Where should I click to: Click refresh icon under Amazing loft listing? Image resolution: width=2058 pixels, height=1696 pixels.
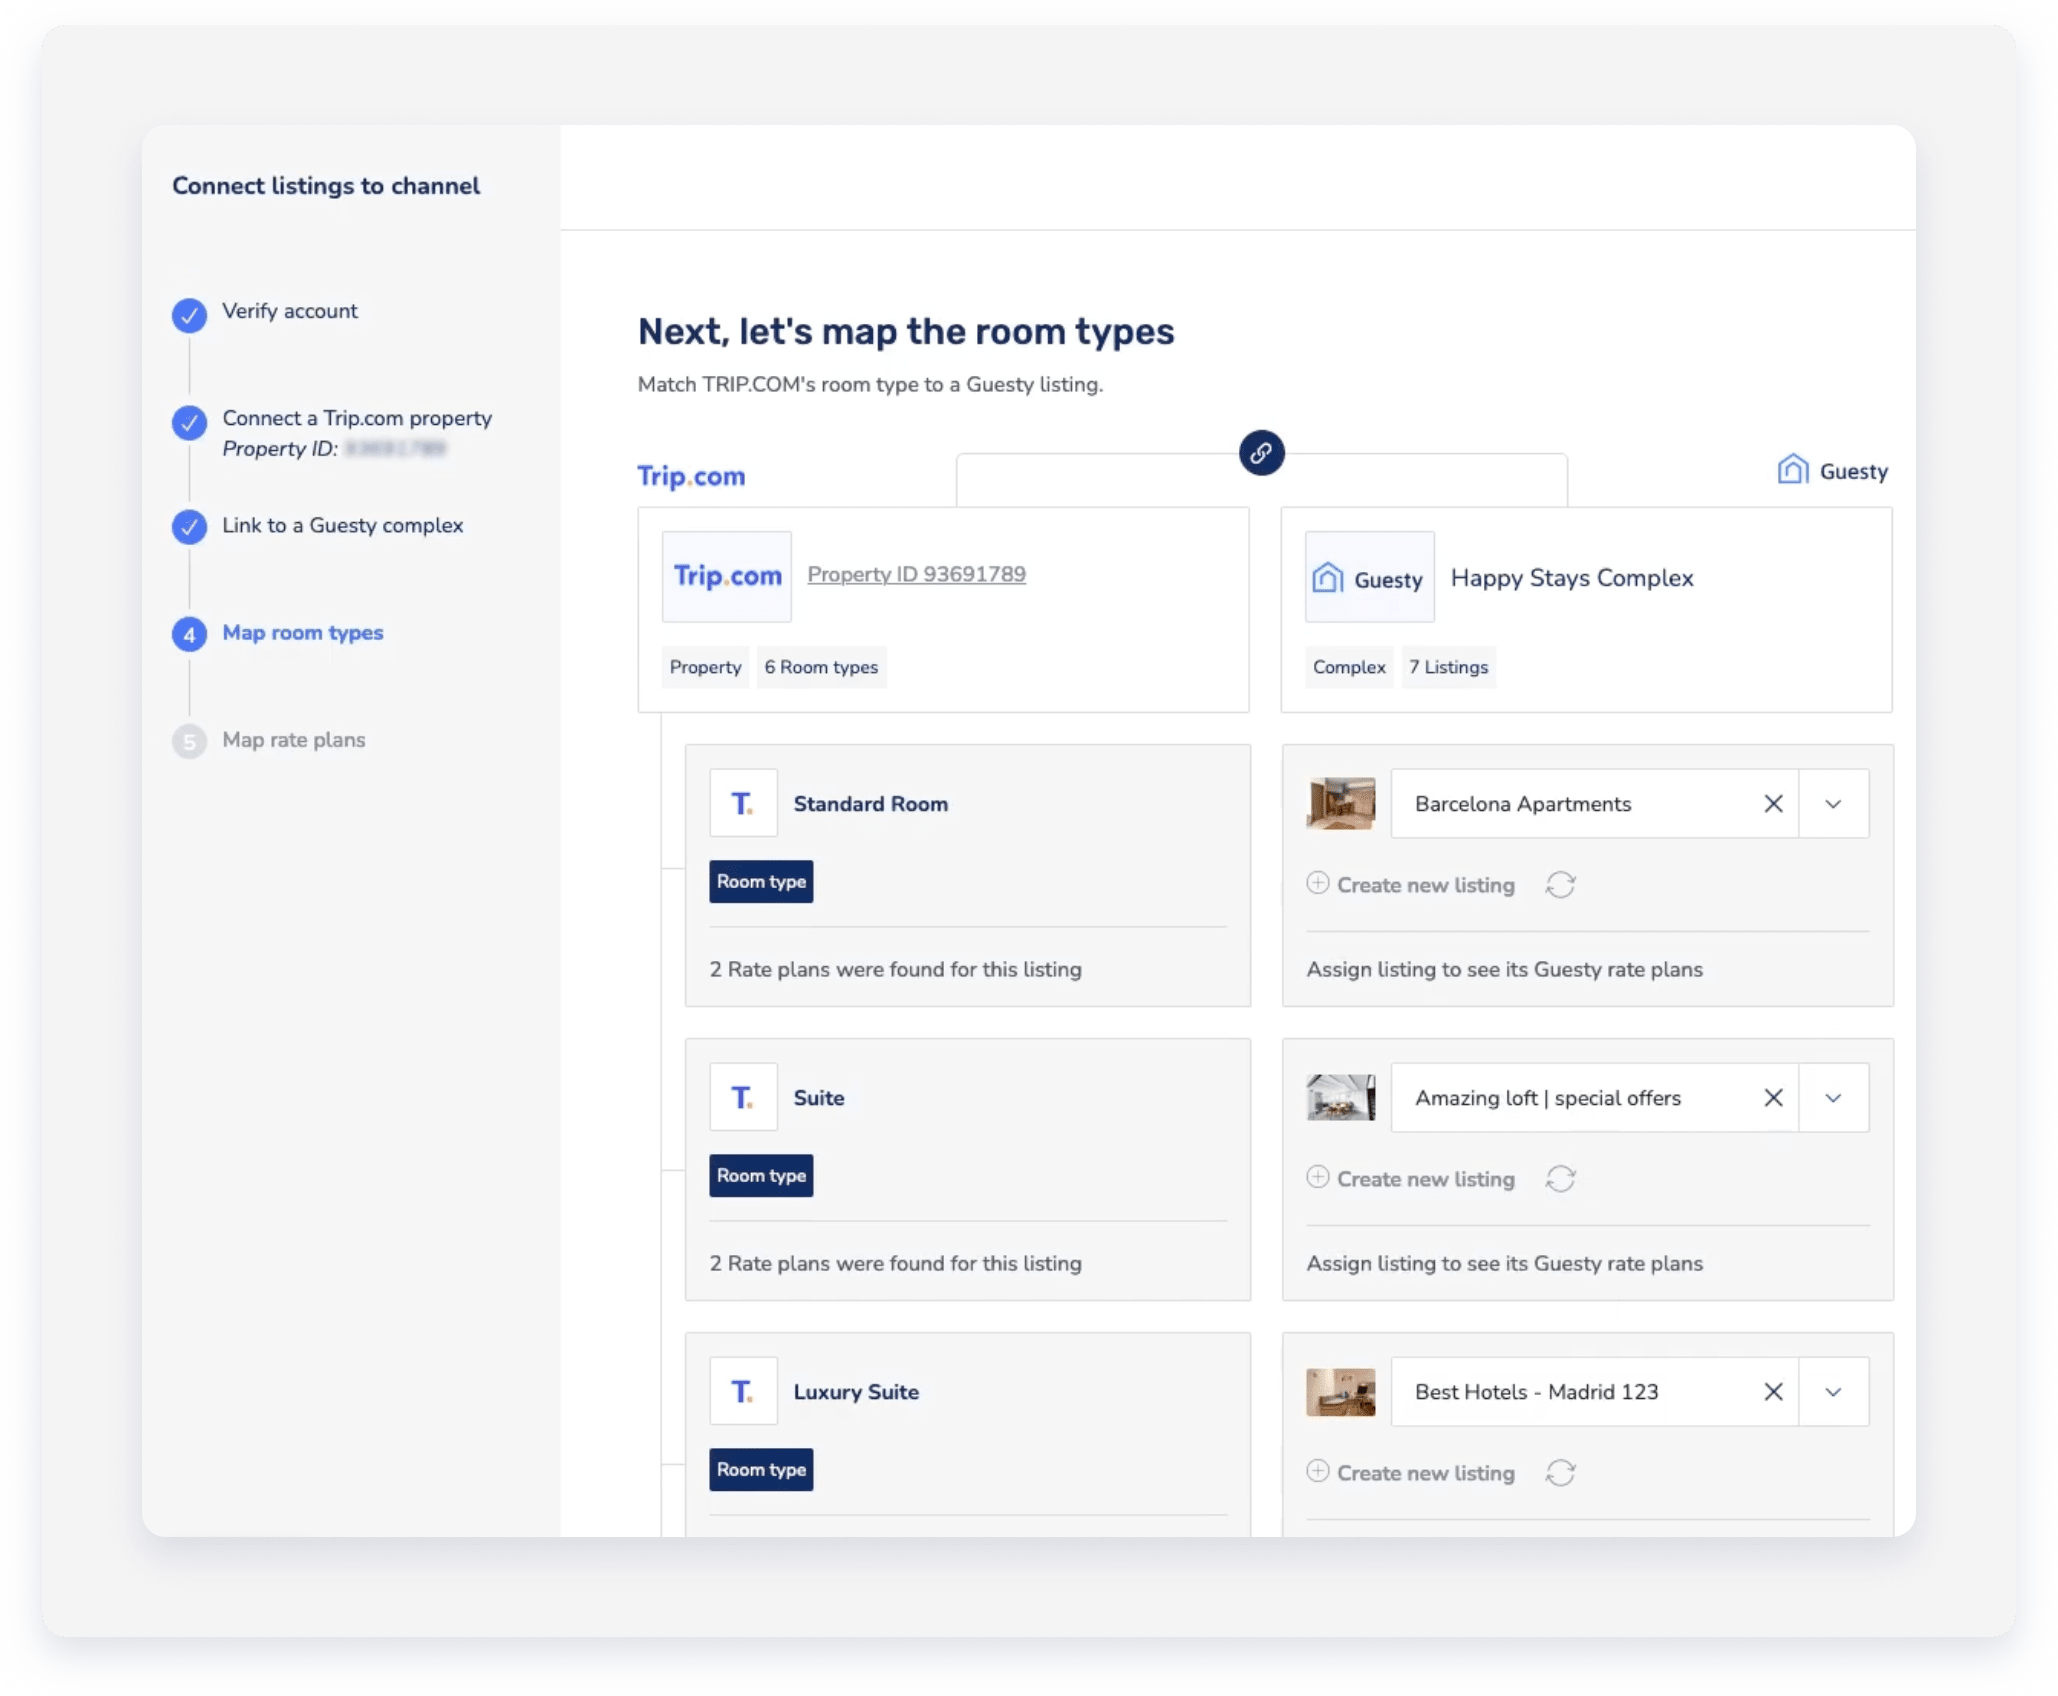coord(1560,1179)
